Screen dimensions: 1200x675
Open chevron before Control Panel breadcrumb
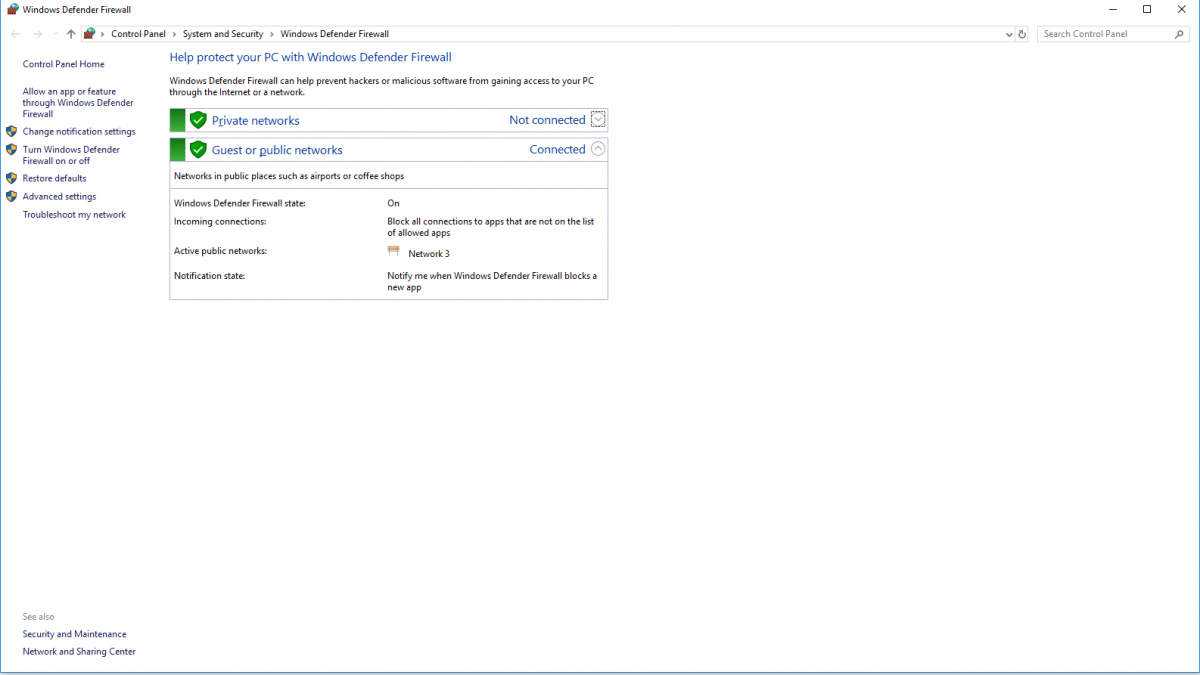point(103,34)
